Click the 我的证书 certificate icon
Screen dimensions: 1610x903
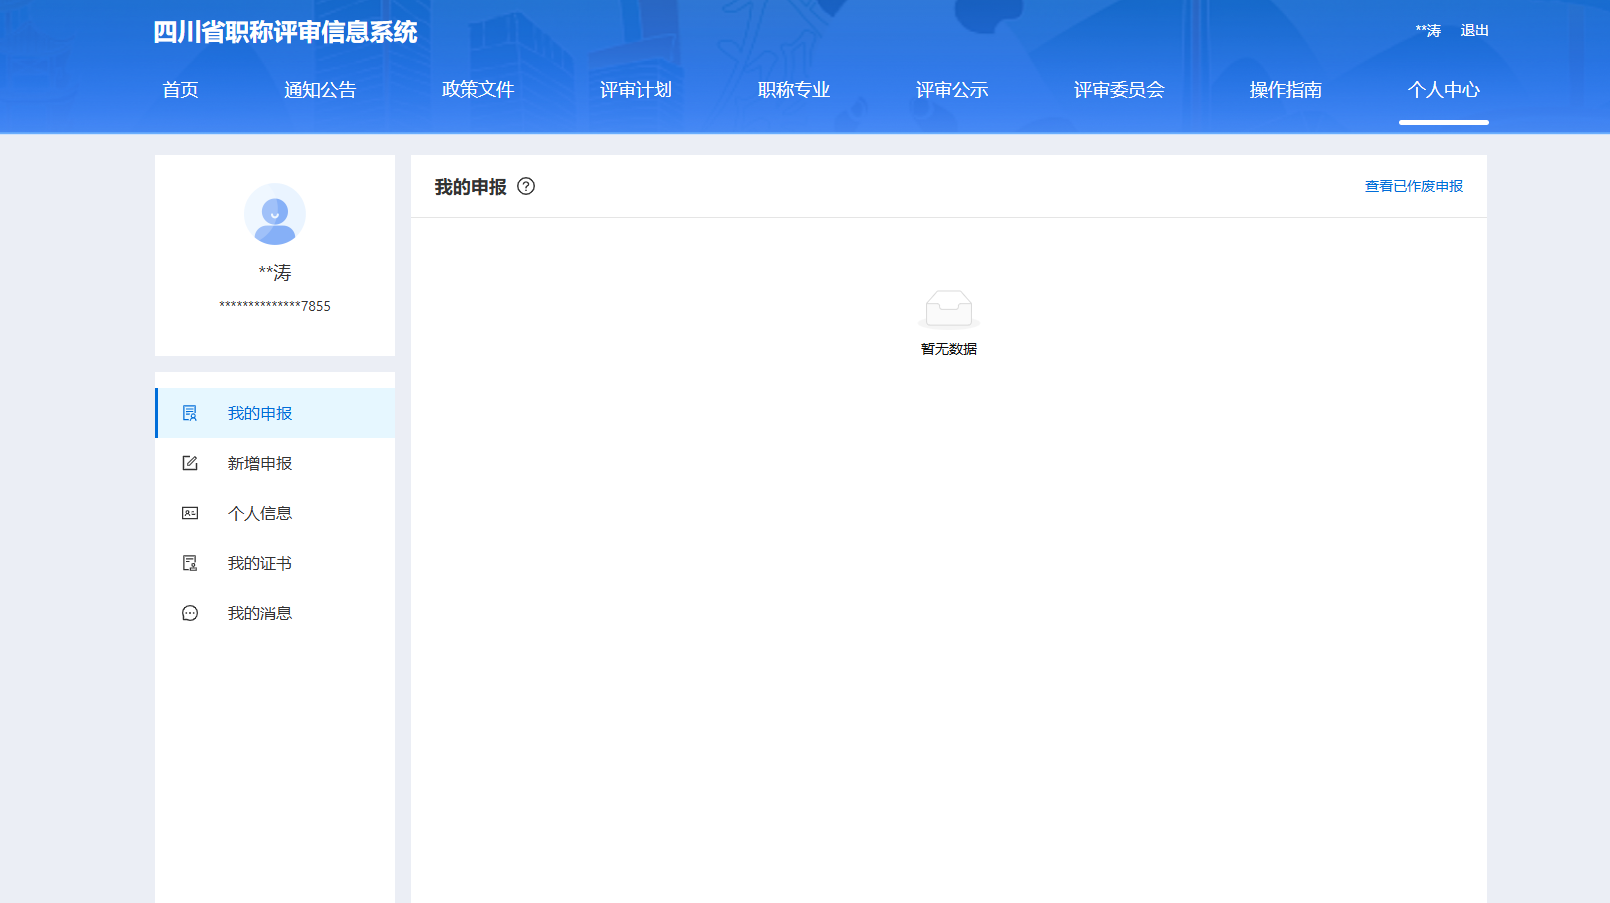point(190,563)
